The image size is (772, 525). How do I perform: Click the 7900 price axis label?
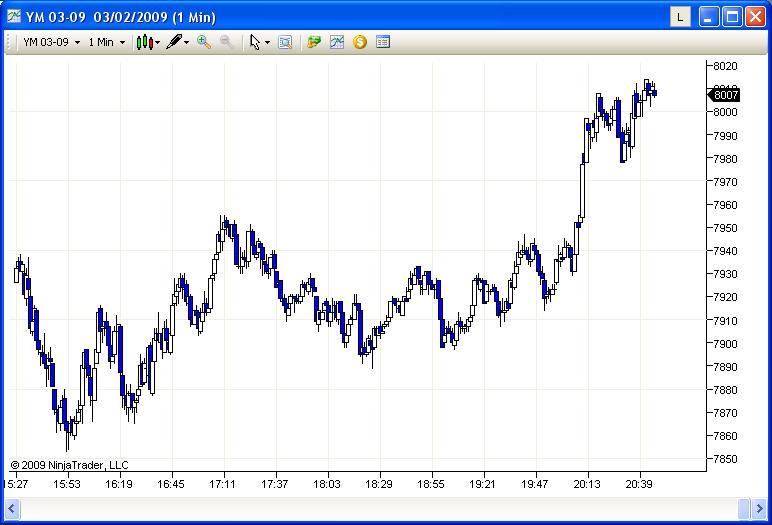pyautogui.click(x=725, y=344)
